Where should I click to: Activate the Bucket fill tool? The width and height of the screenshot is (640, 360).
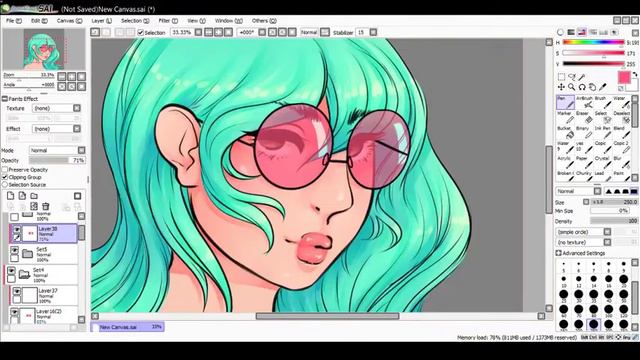(x=565, y=132)
